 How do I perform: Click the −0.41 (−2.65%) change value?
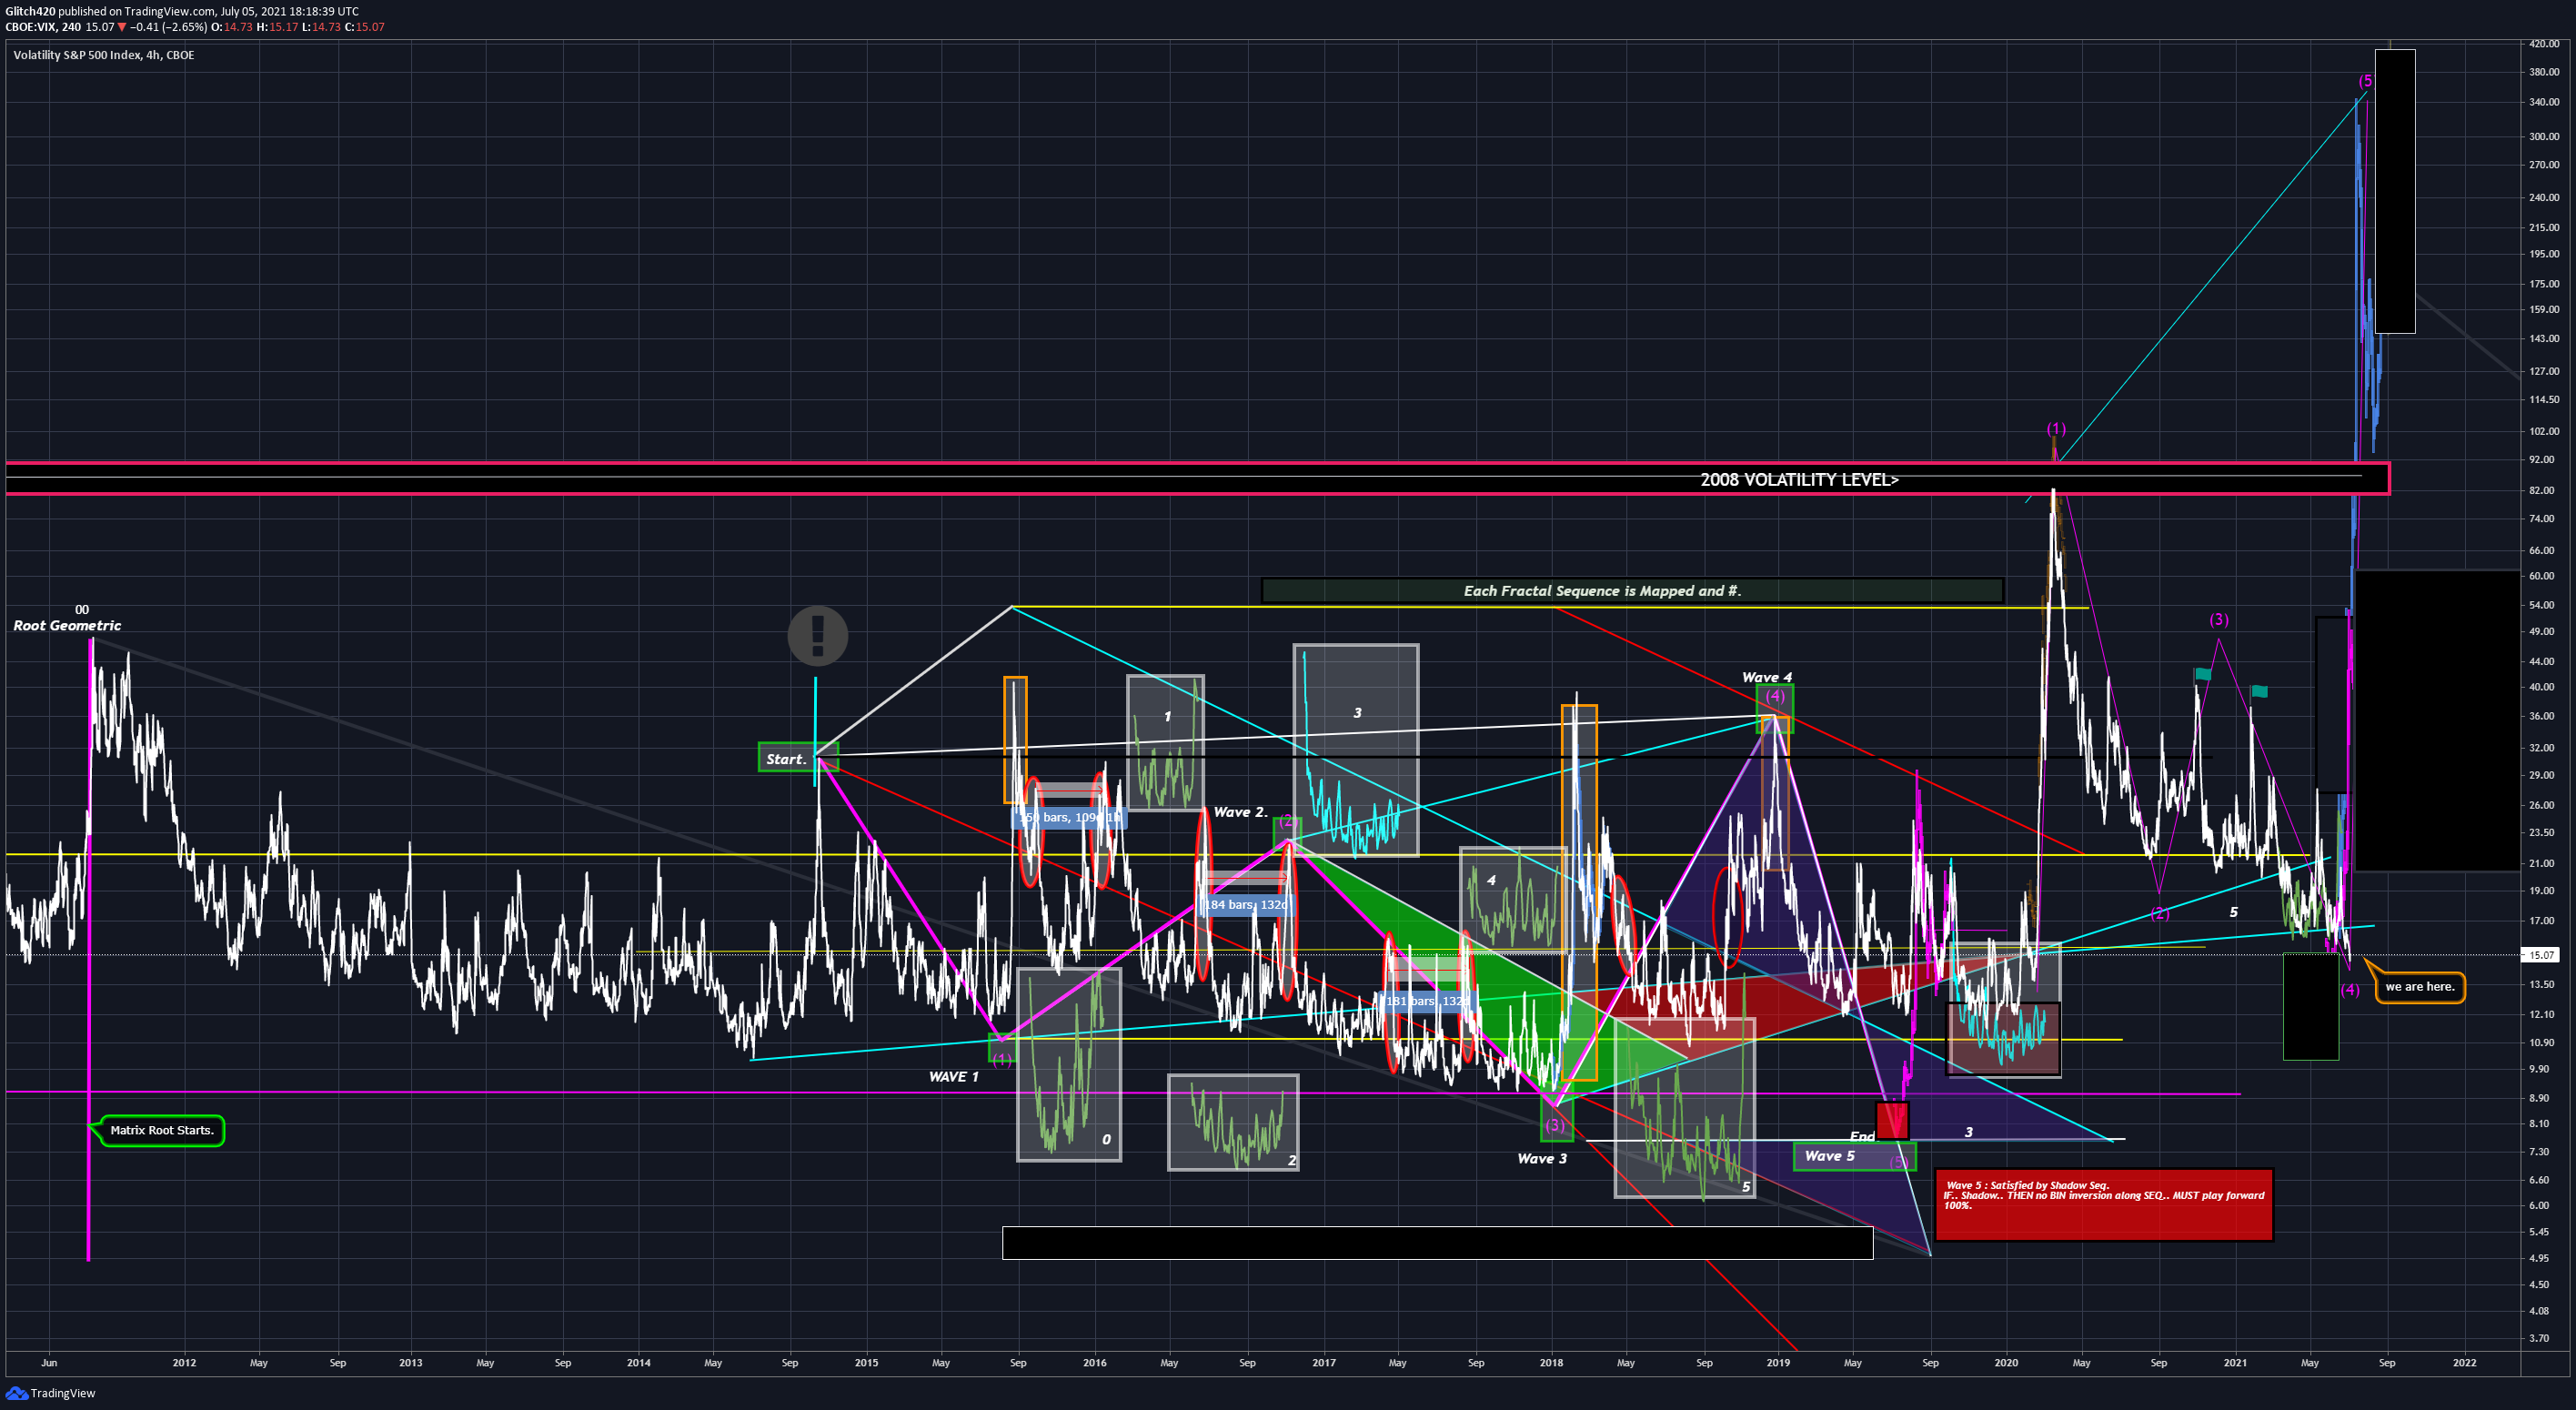coord(168,27)
